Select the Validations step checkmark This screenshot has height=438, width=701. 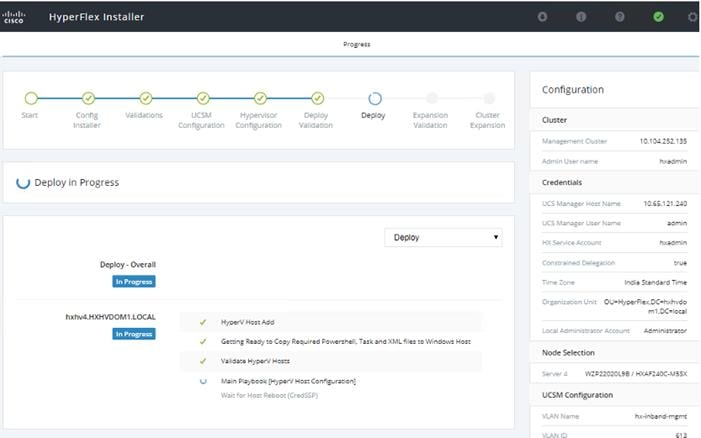145,98
